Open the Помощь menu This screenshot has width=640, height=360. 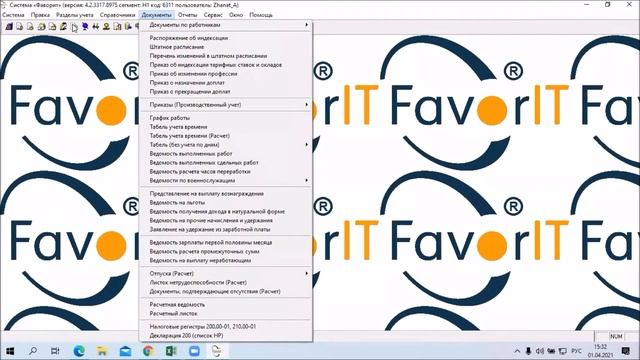pos(261,15)
